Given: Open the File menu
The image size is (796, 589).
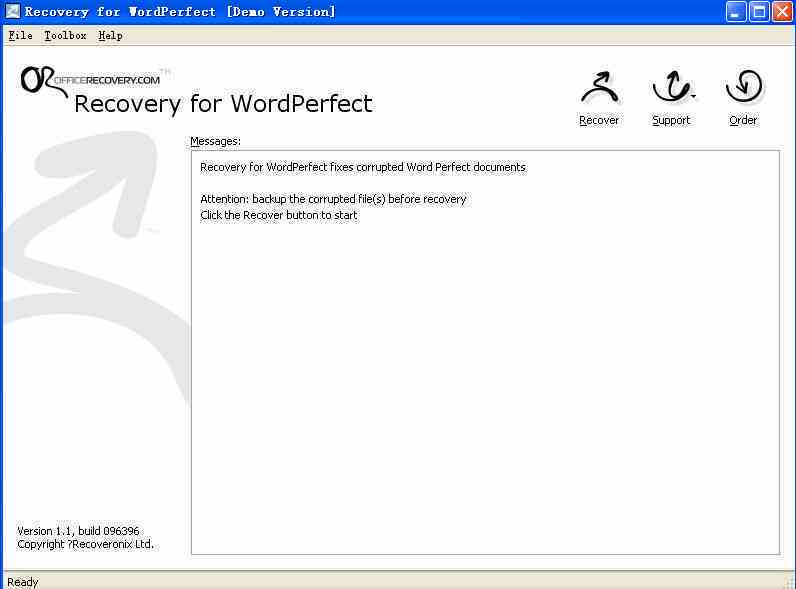Looking at the screenshot, I should pos(20,36).
